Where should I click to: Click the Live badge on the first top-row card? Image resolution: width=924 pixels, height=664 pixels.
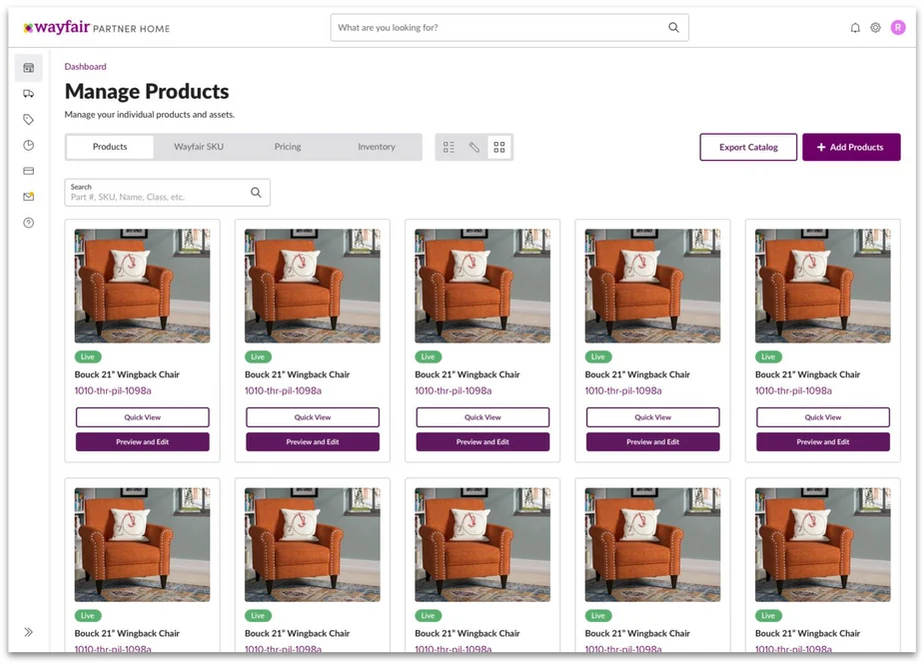point(88,357)
